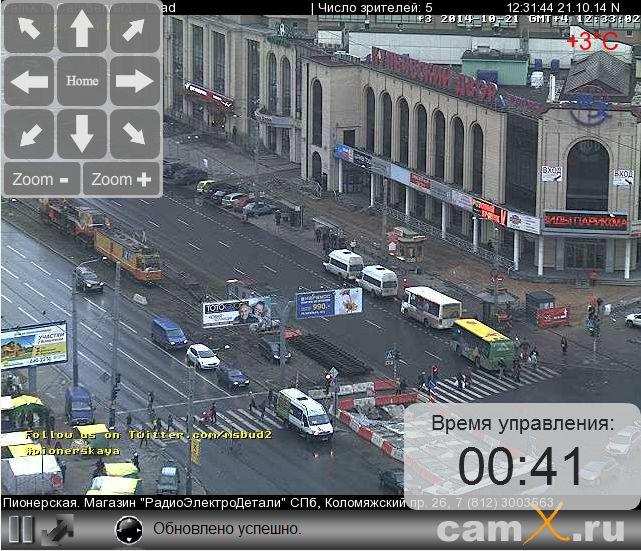Move camera diagonally up-right
This screenshot has height=551, width=641.
coord(134,29)
